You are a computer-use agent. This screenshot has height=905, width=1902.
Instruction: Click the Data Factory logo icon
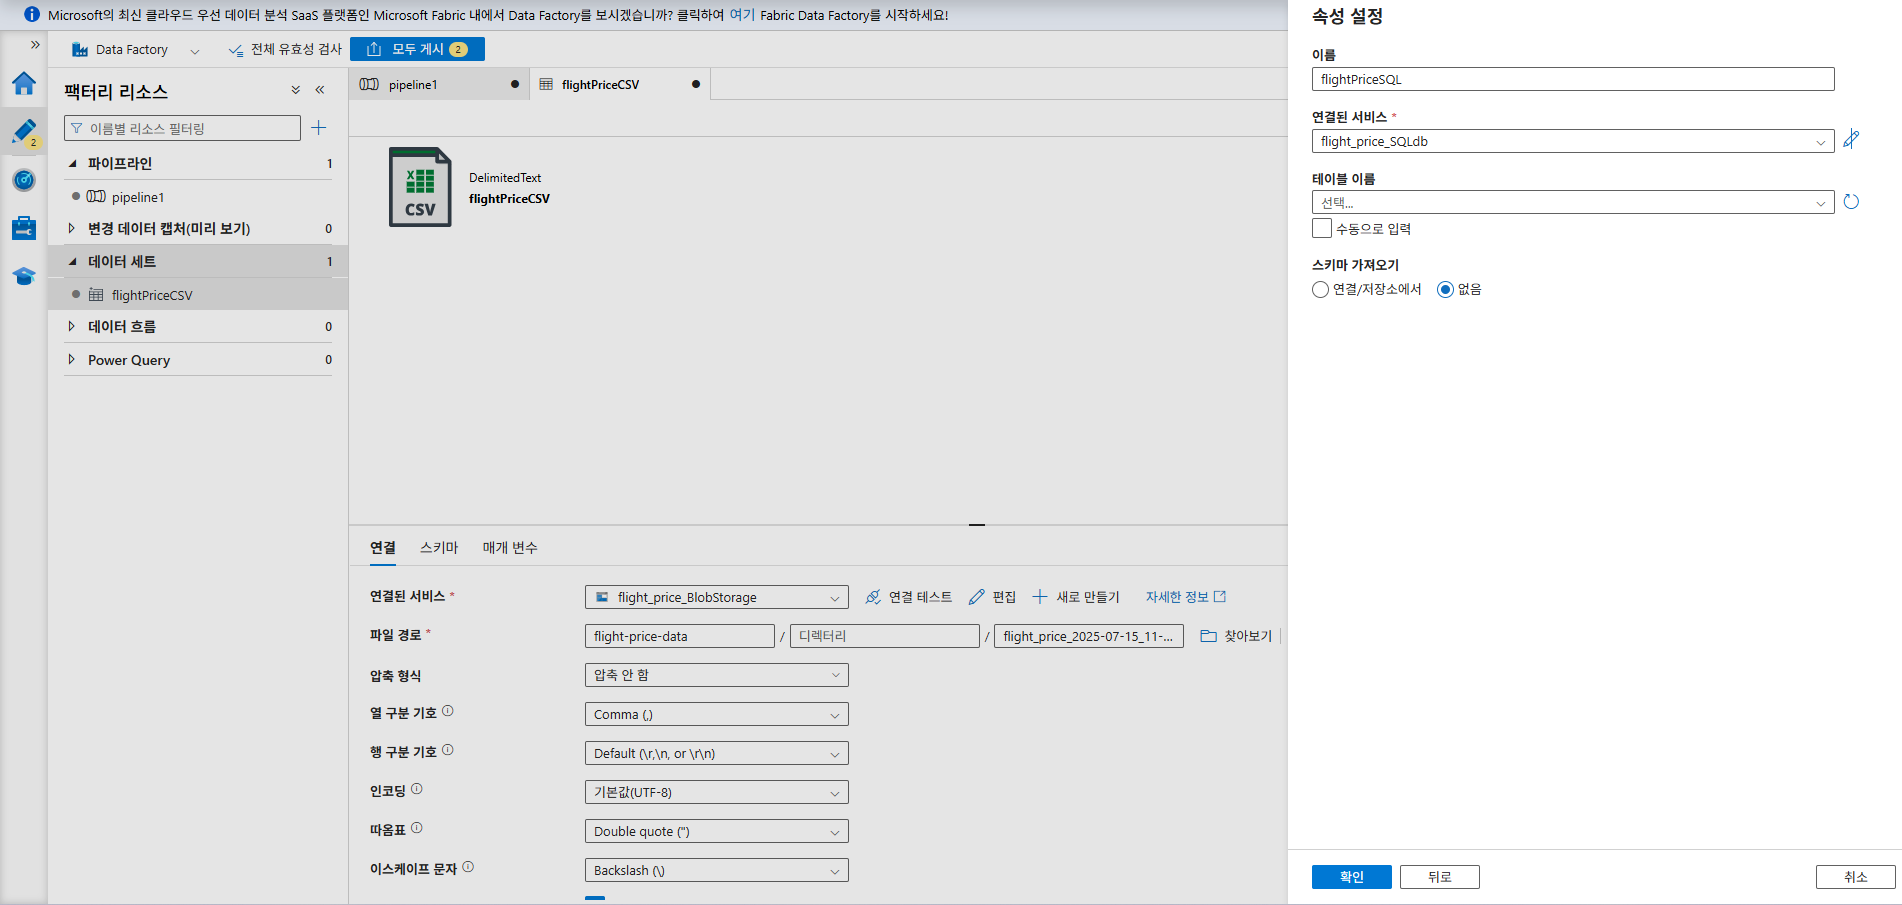(80, 50)
